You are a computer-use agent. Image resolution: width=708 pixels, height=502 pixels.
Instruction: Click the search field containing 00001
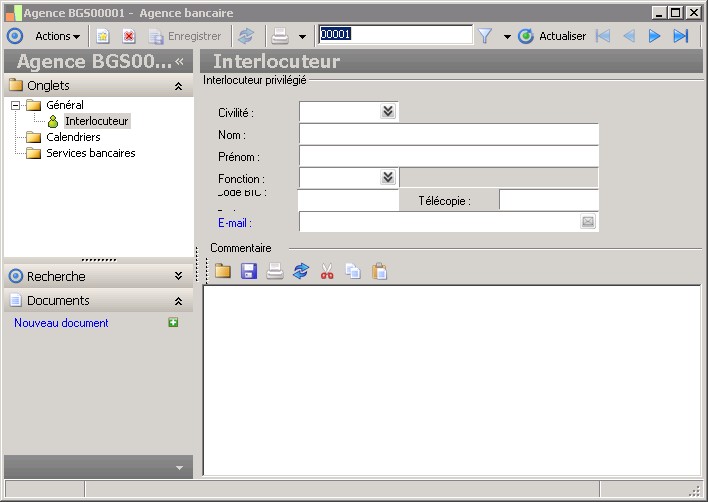pos(396,34)
